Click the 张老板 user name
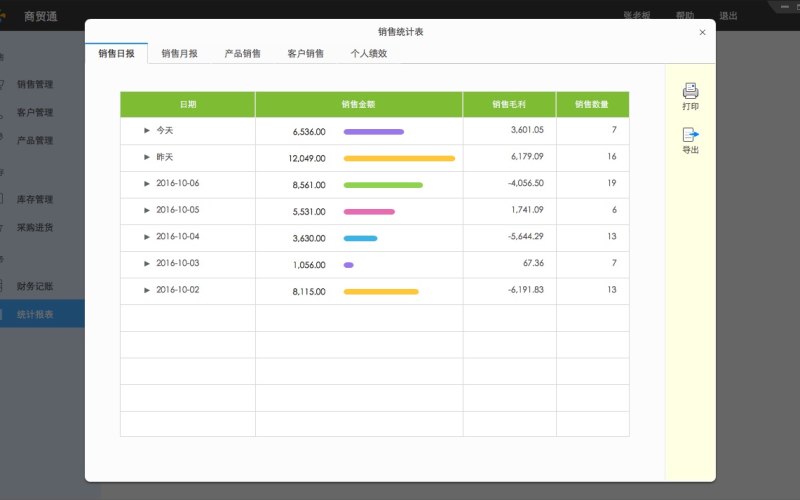Screen dimensions: 800x500 (x=637, y=16)
